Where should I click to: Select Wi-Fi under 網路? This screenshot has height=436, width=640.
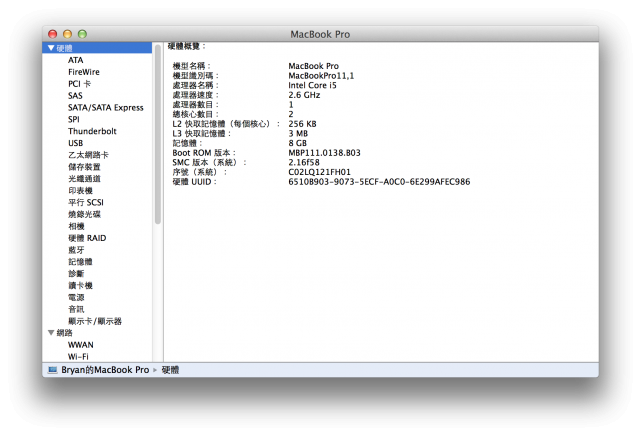pos(78,356)
